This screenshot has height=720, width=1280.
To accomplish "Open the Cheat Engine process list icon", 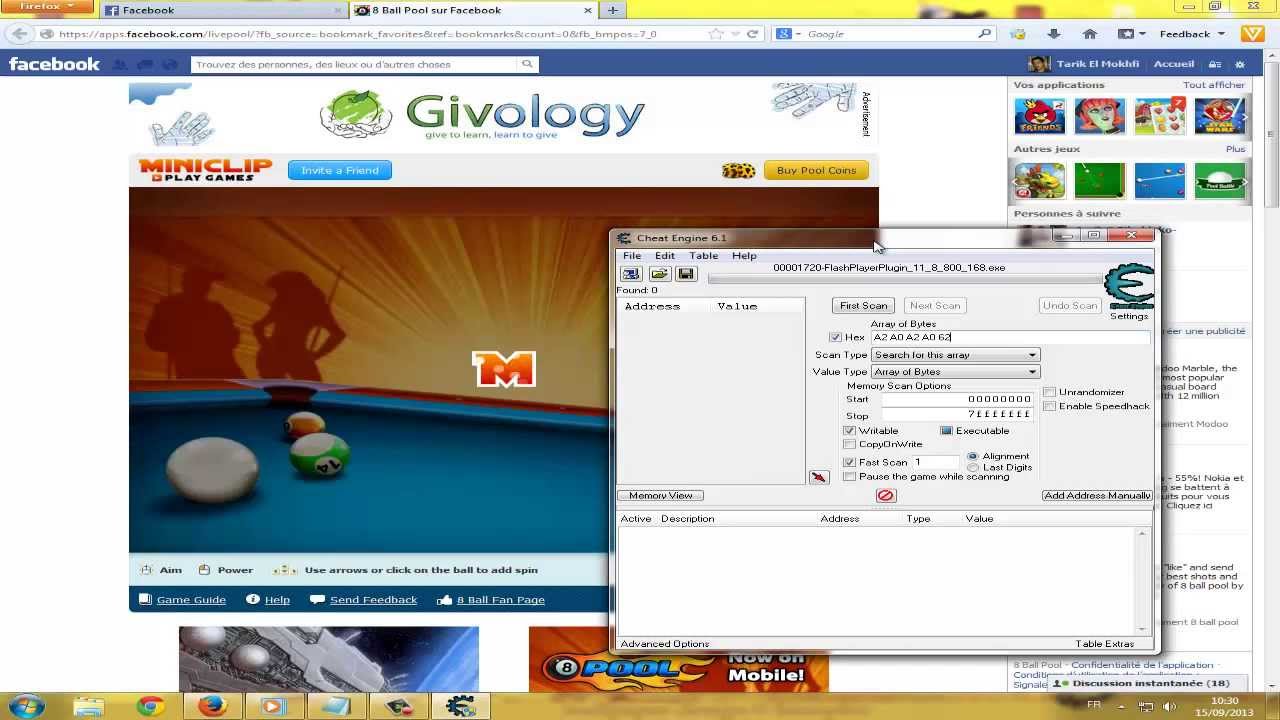I will click(x=631, y=274).
